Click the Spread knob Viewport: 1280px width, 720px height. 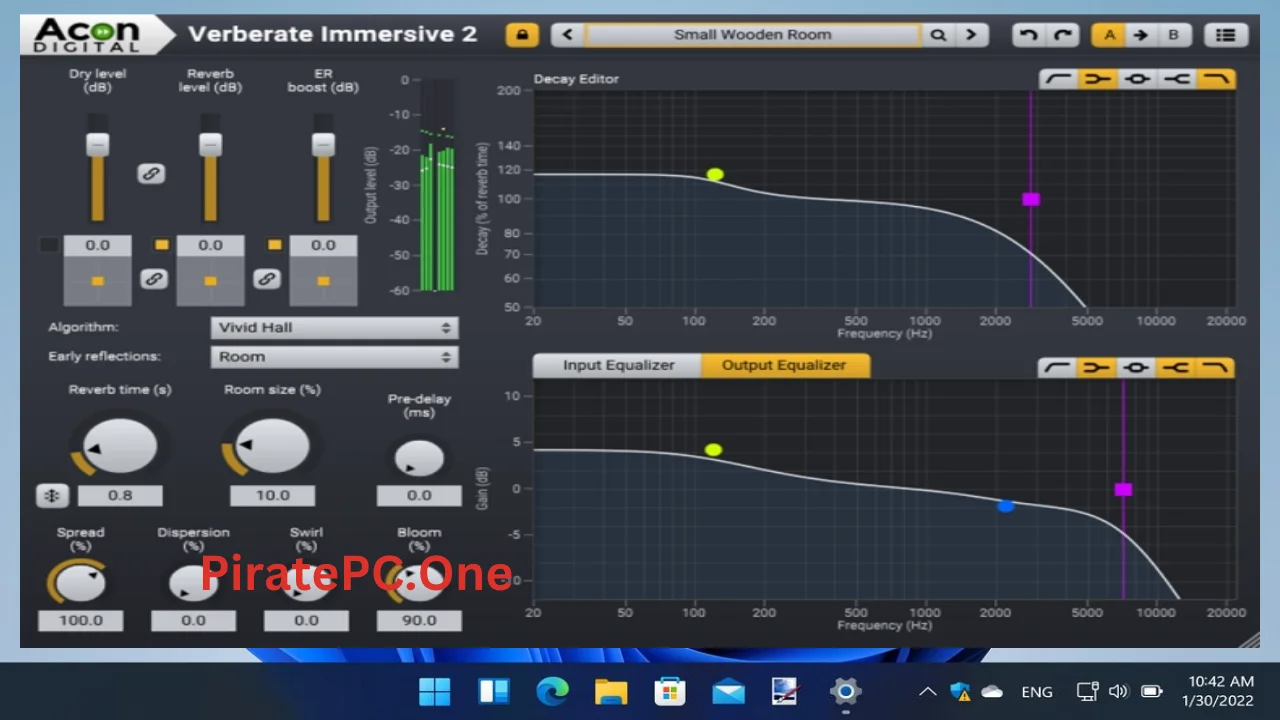(81, 581)
